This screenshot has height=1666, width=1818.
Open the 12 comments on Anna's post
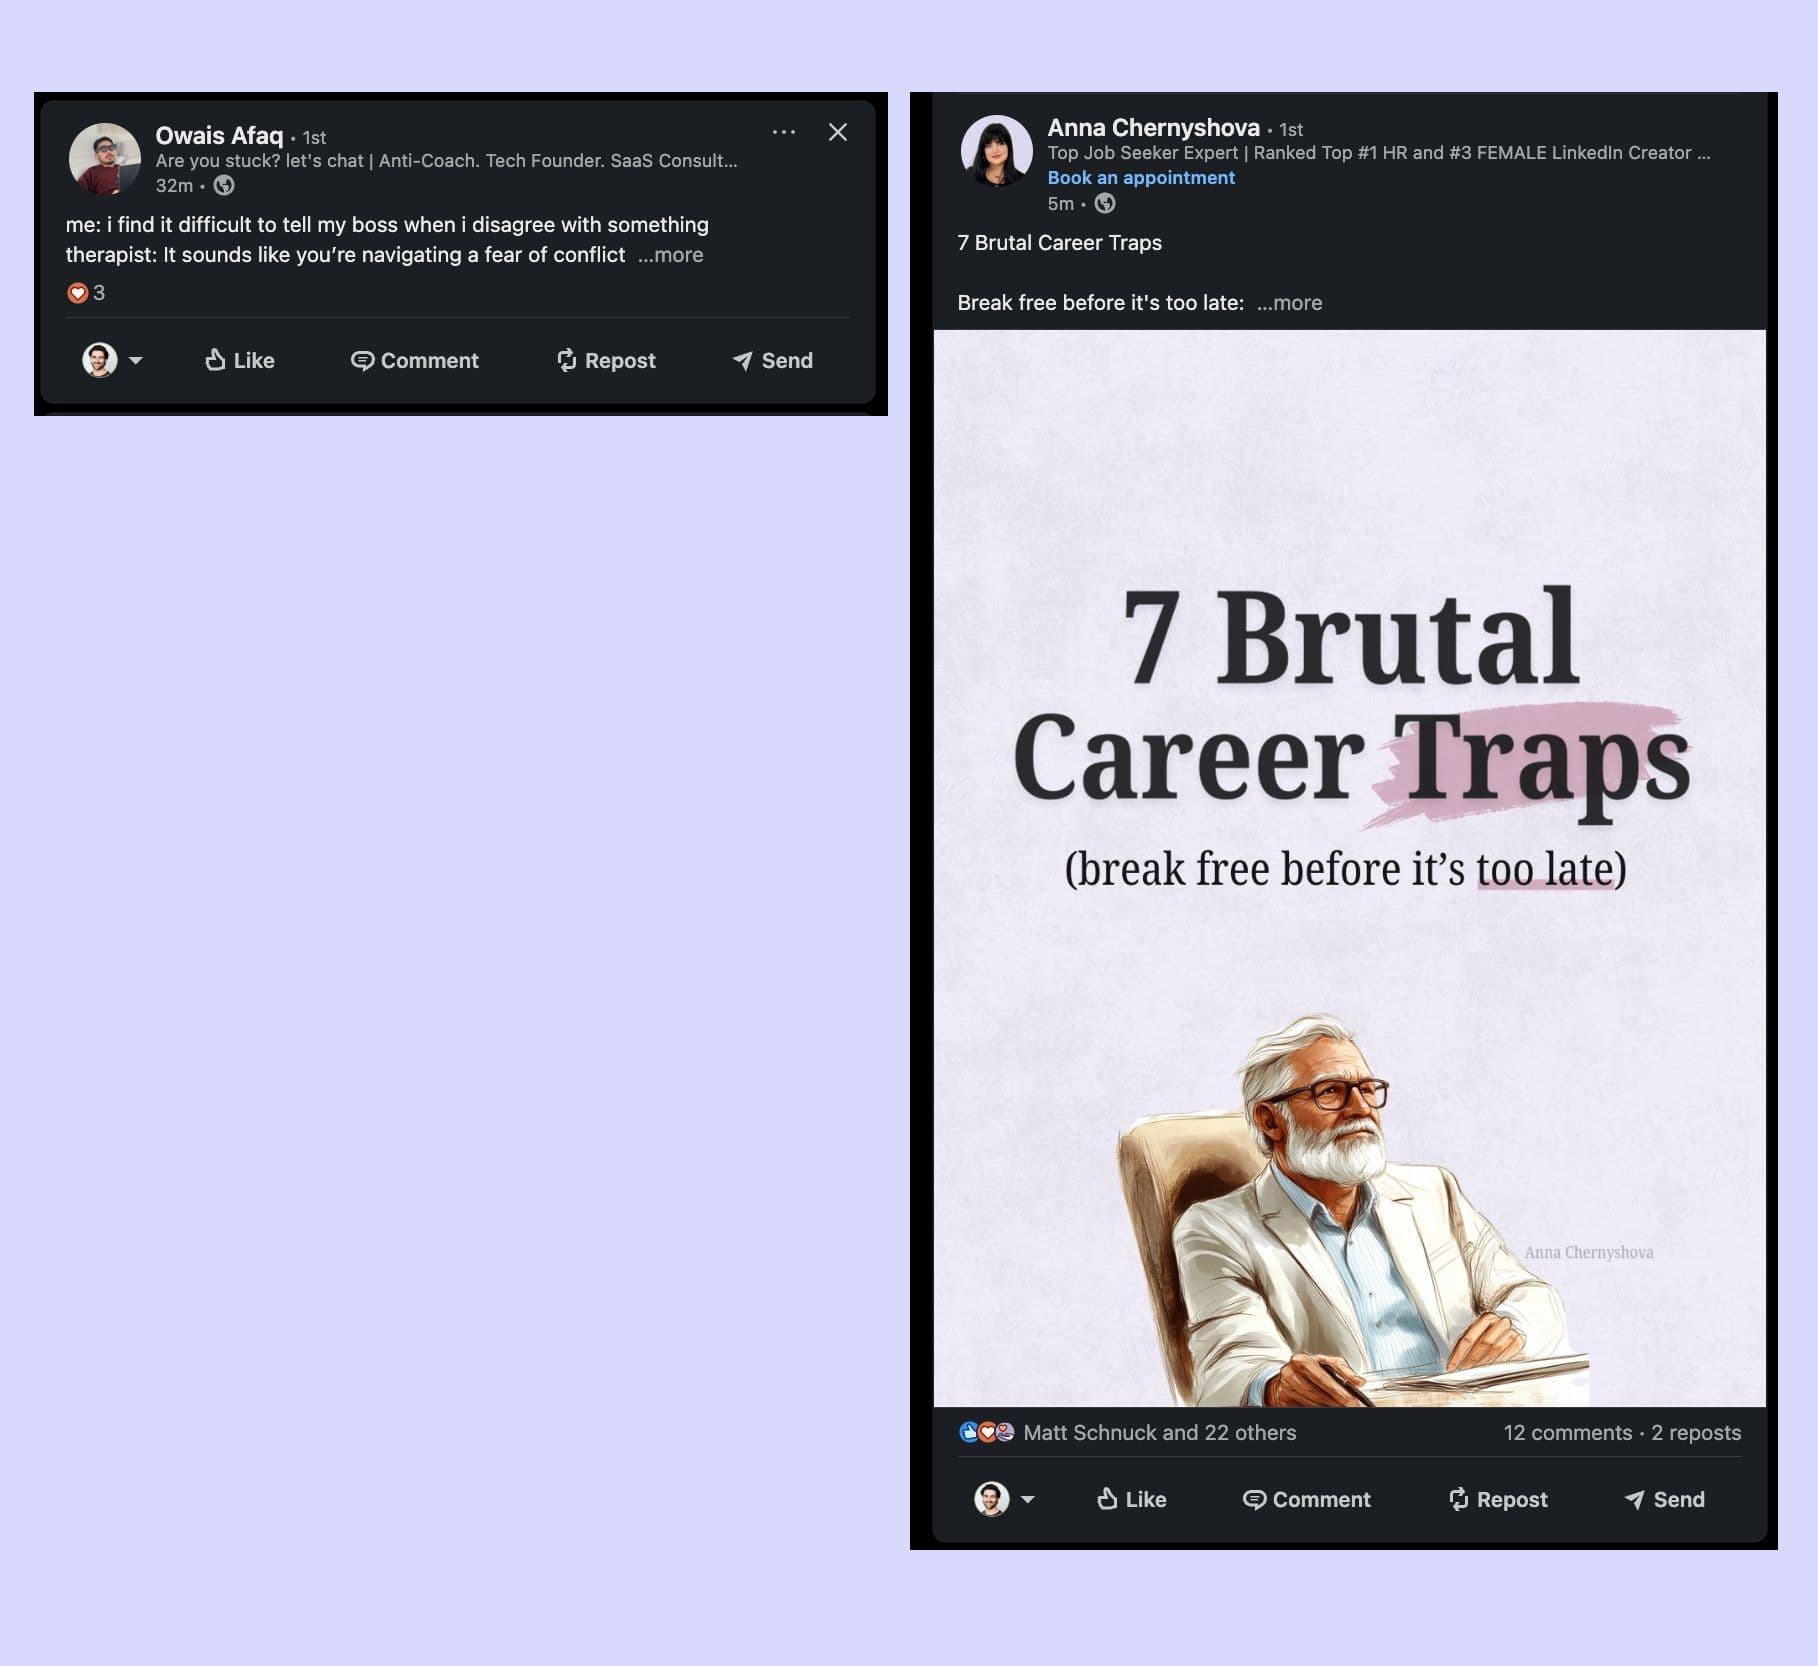pyautogui.click(x=1569, y=1432)
